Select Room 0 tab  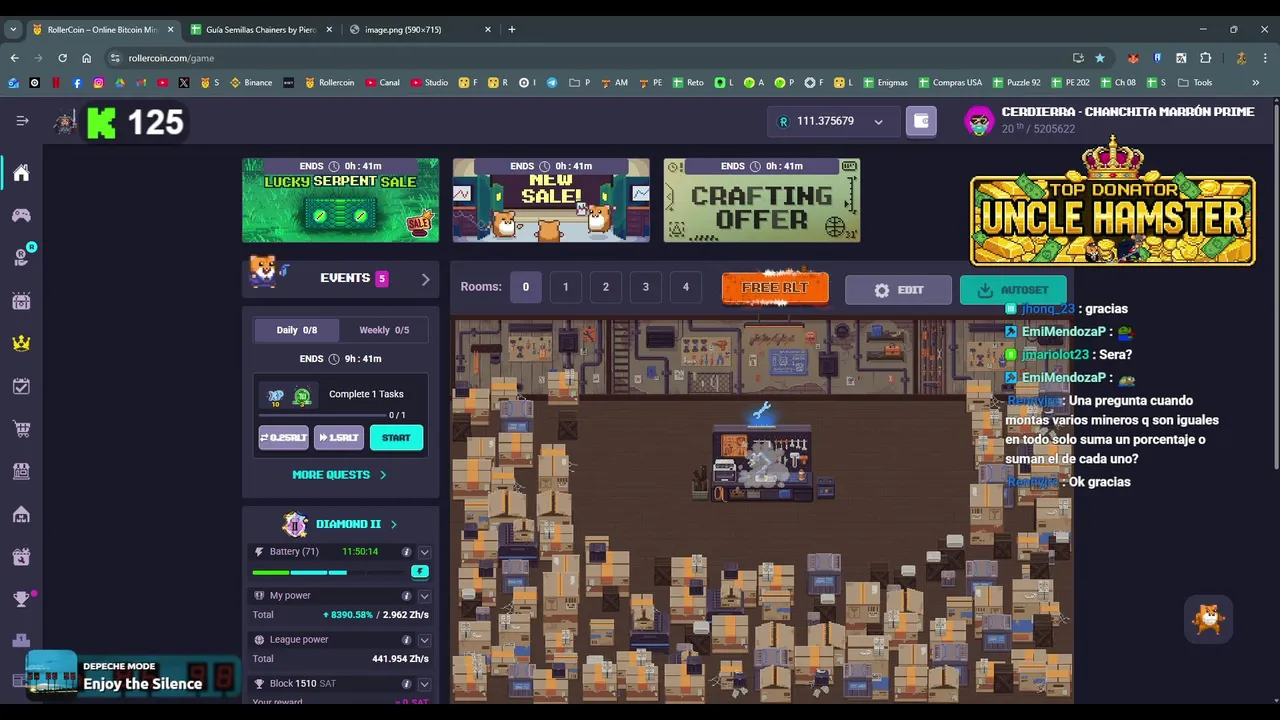click(x=526, y=287)
